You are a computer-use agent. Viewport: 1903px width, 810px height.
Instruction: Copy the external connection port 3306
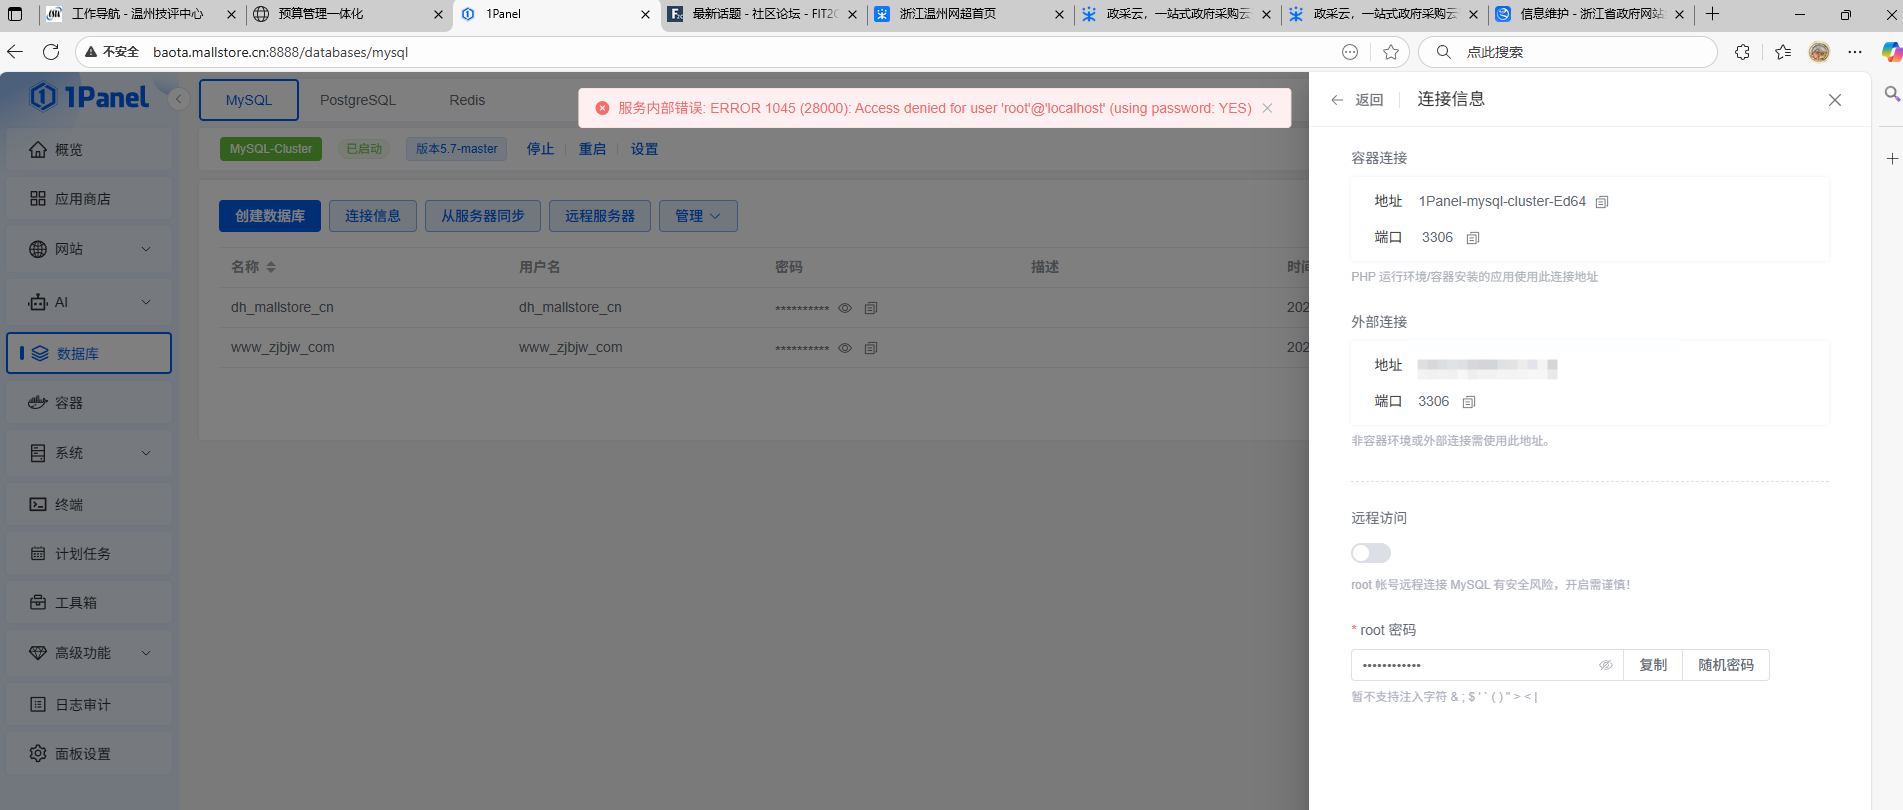click(x=1469, y=402)
